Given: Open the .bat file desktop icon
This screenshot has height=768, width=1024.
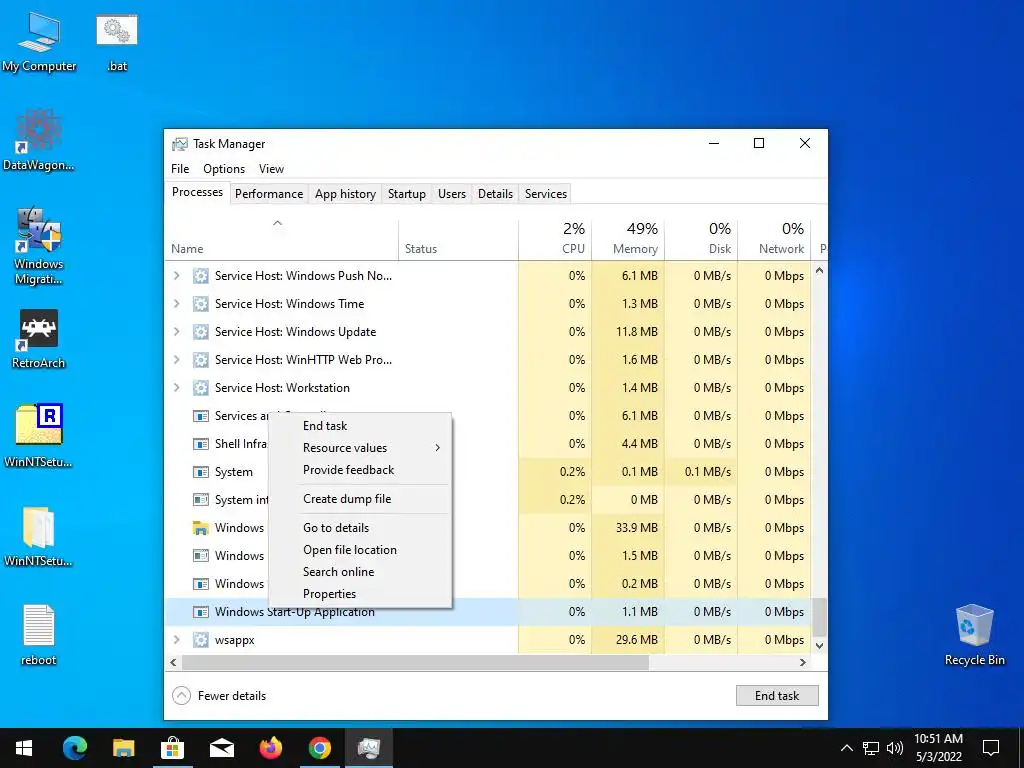Looking at the screenshot, I should tap(117, 41).
